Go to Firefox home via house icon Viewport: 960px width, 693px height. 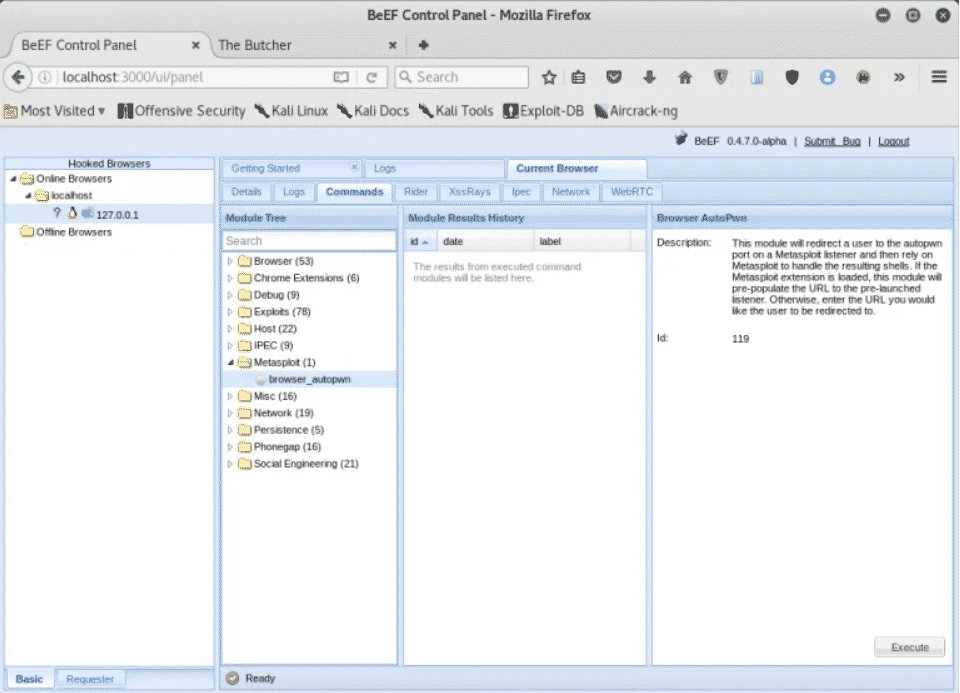click(x=685, y=77)
